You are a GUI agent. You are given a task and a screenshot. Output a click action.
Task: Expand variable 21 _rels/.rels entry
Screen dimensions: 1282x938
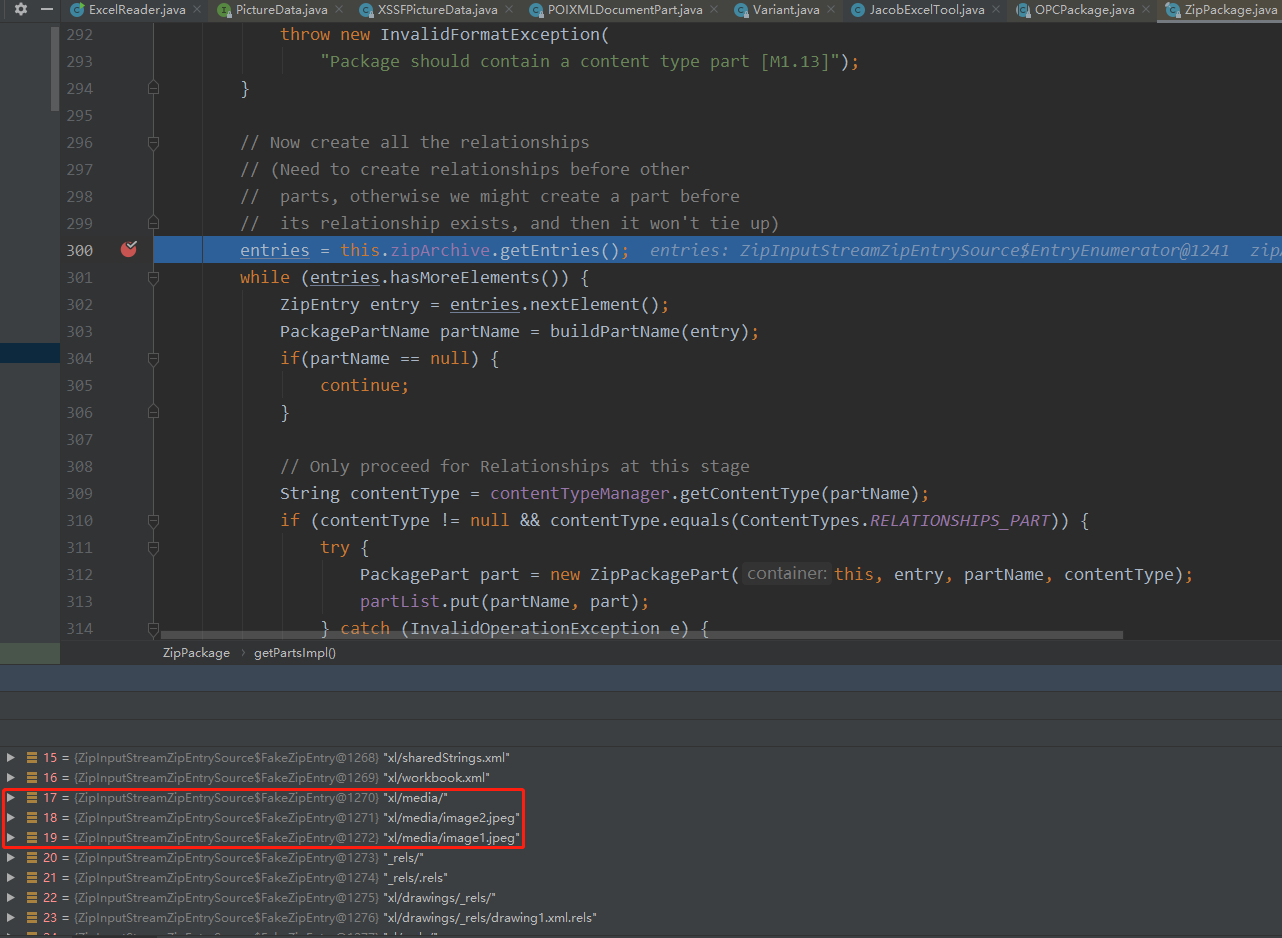coord(11,878)
